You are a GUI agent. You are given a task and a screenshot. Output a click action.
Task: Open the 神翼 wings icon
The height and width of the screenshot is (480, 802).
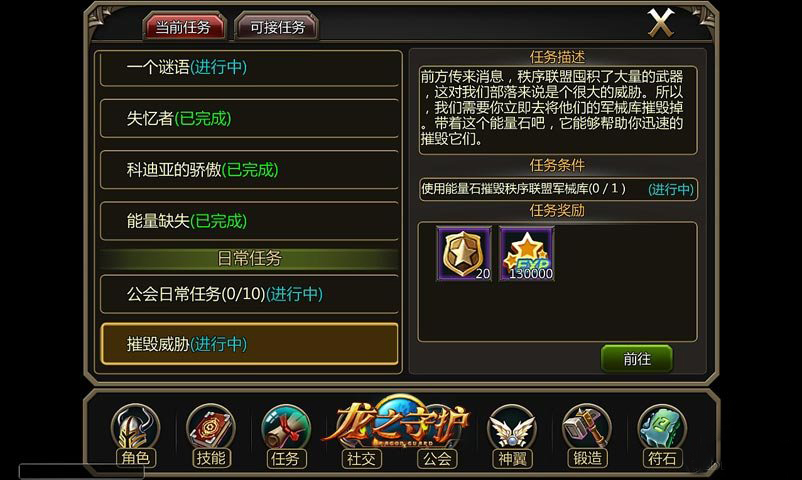tap(511, 435)
